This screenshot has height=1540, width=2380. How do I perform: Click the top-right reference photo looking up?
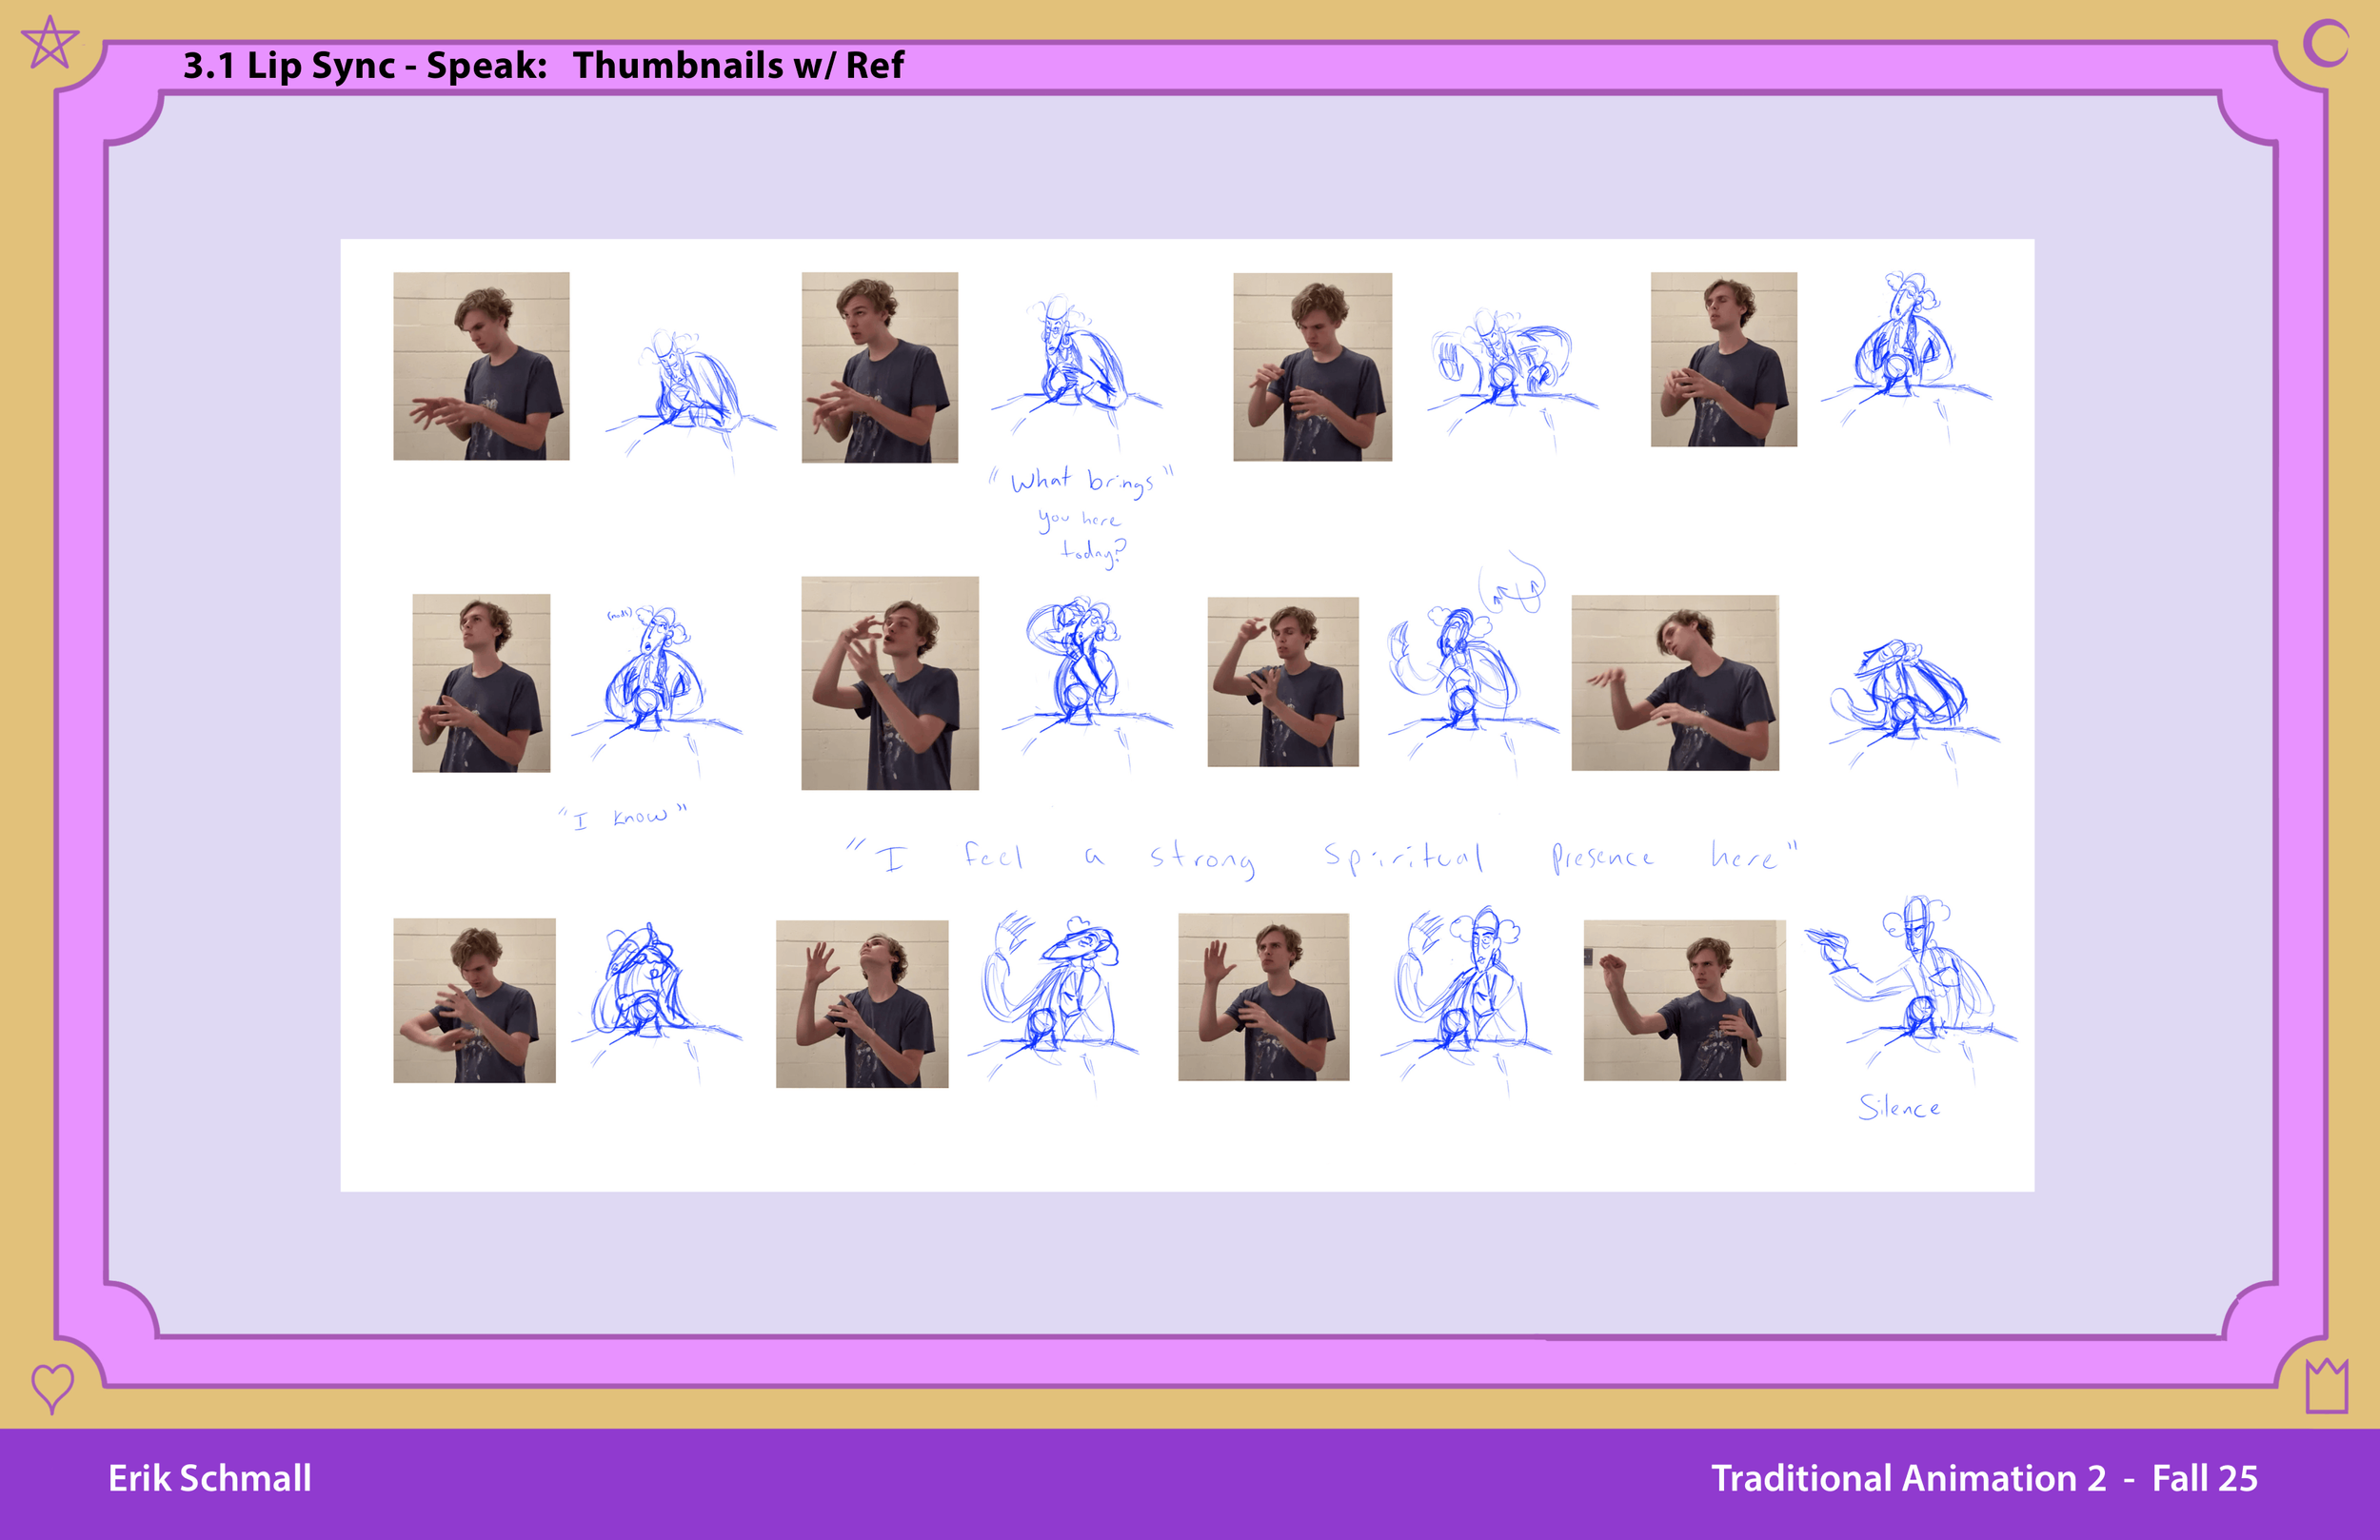pos(1723,359)
